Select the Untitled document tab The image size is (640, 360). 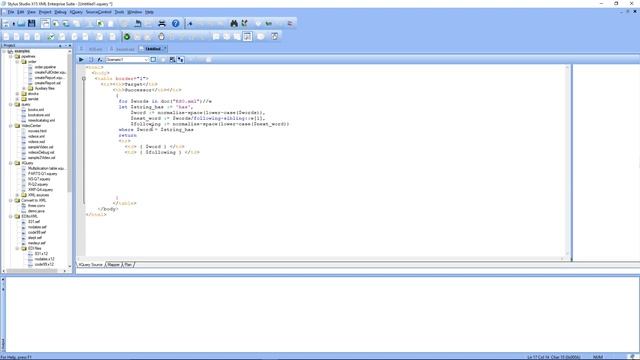153,49
